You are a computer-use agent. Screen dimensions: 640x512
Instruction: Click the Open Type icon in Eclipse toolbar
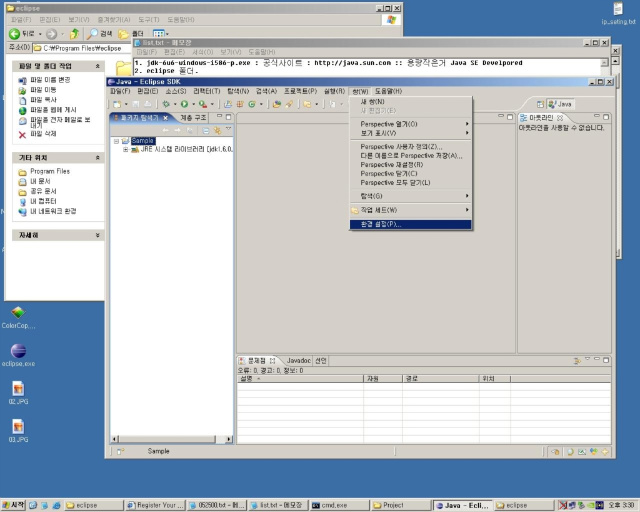click(x=277, y=104)
